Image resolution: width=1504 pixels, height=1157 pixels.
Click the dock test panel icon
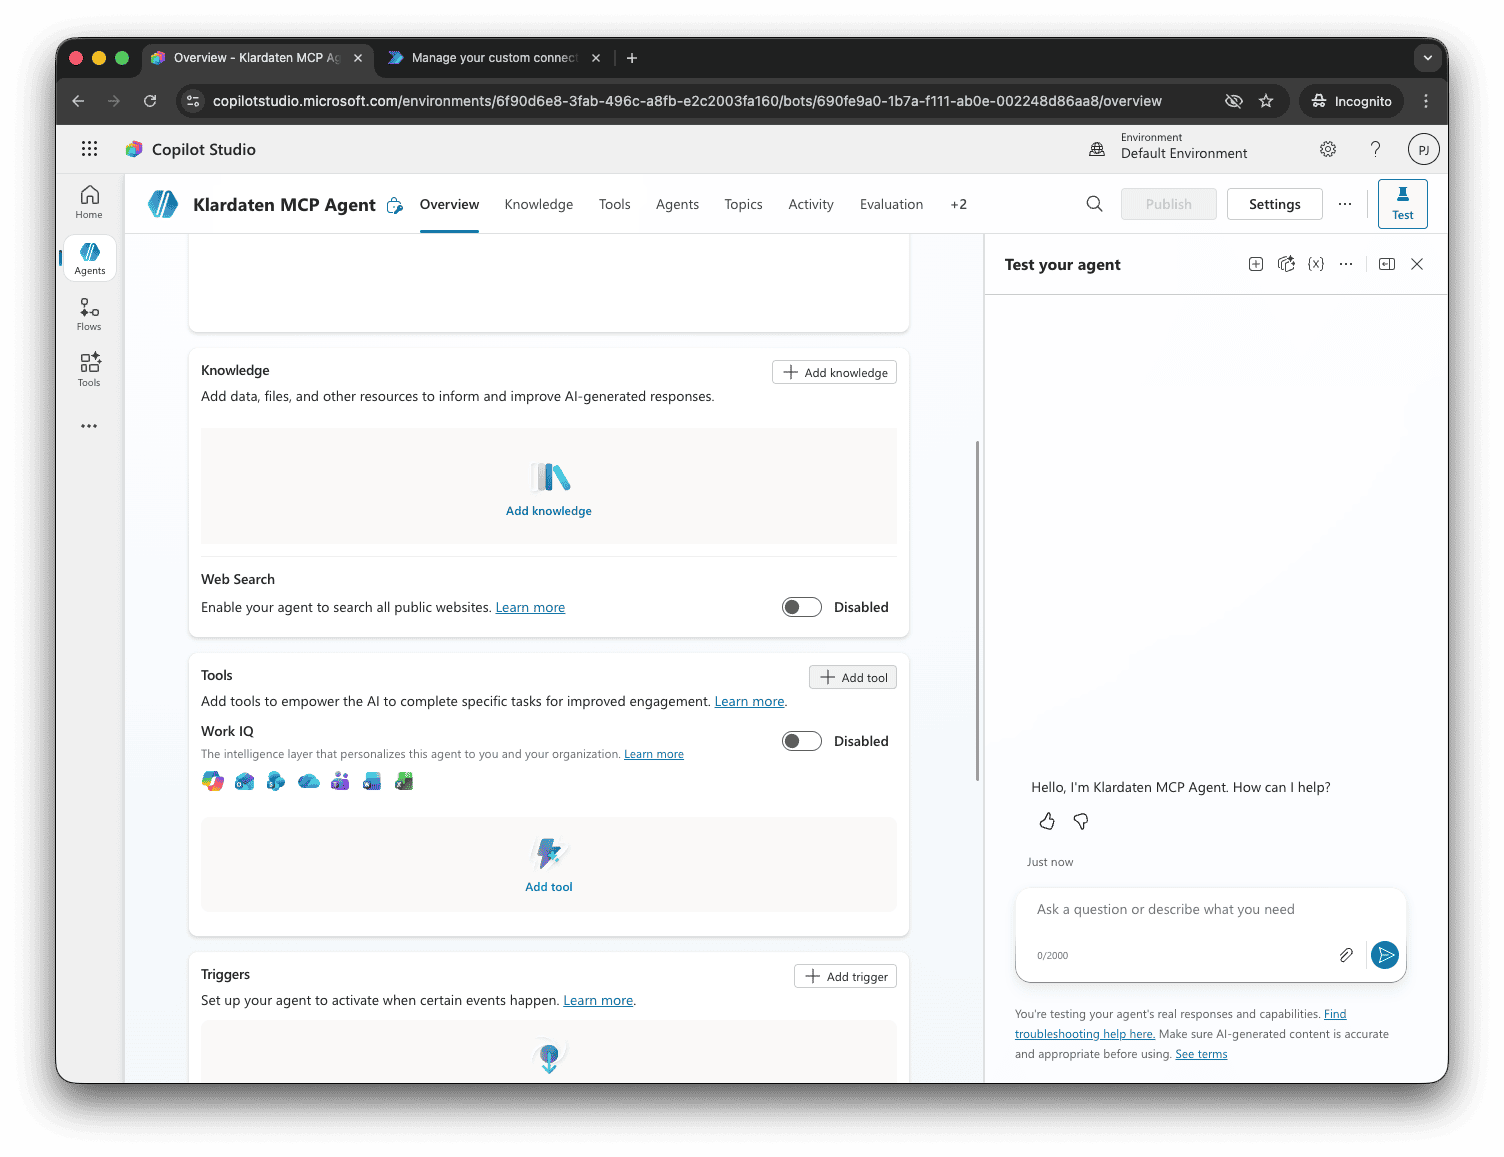tap(1387, 264)
